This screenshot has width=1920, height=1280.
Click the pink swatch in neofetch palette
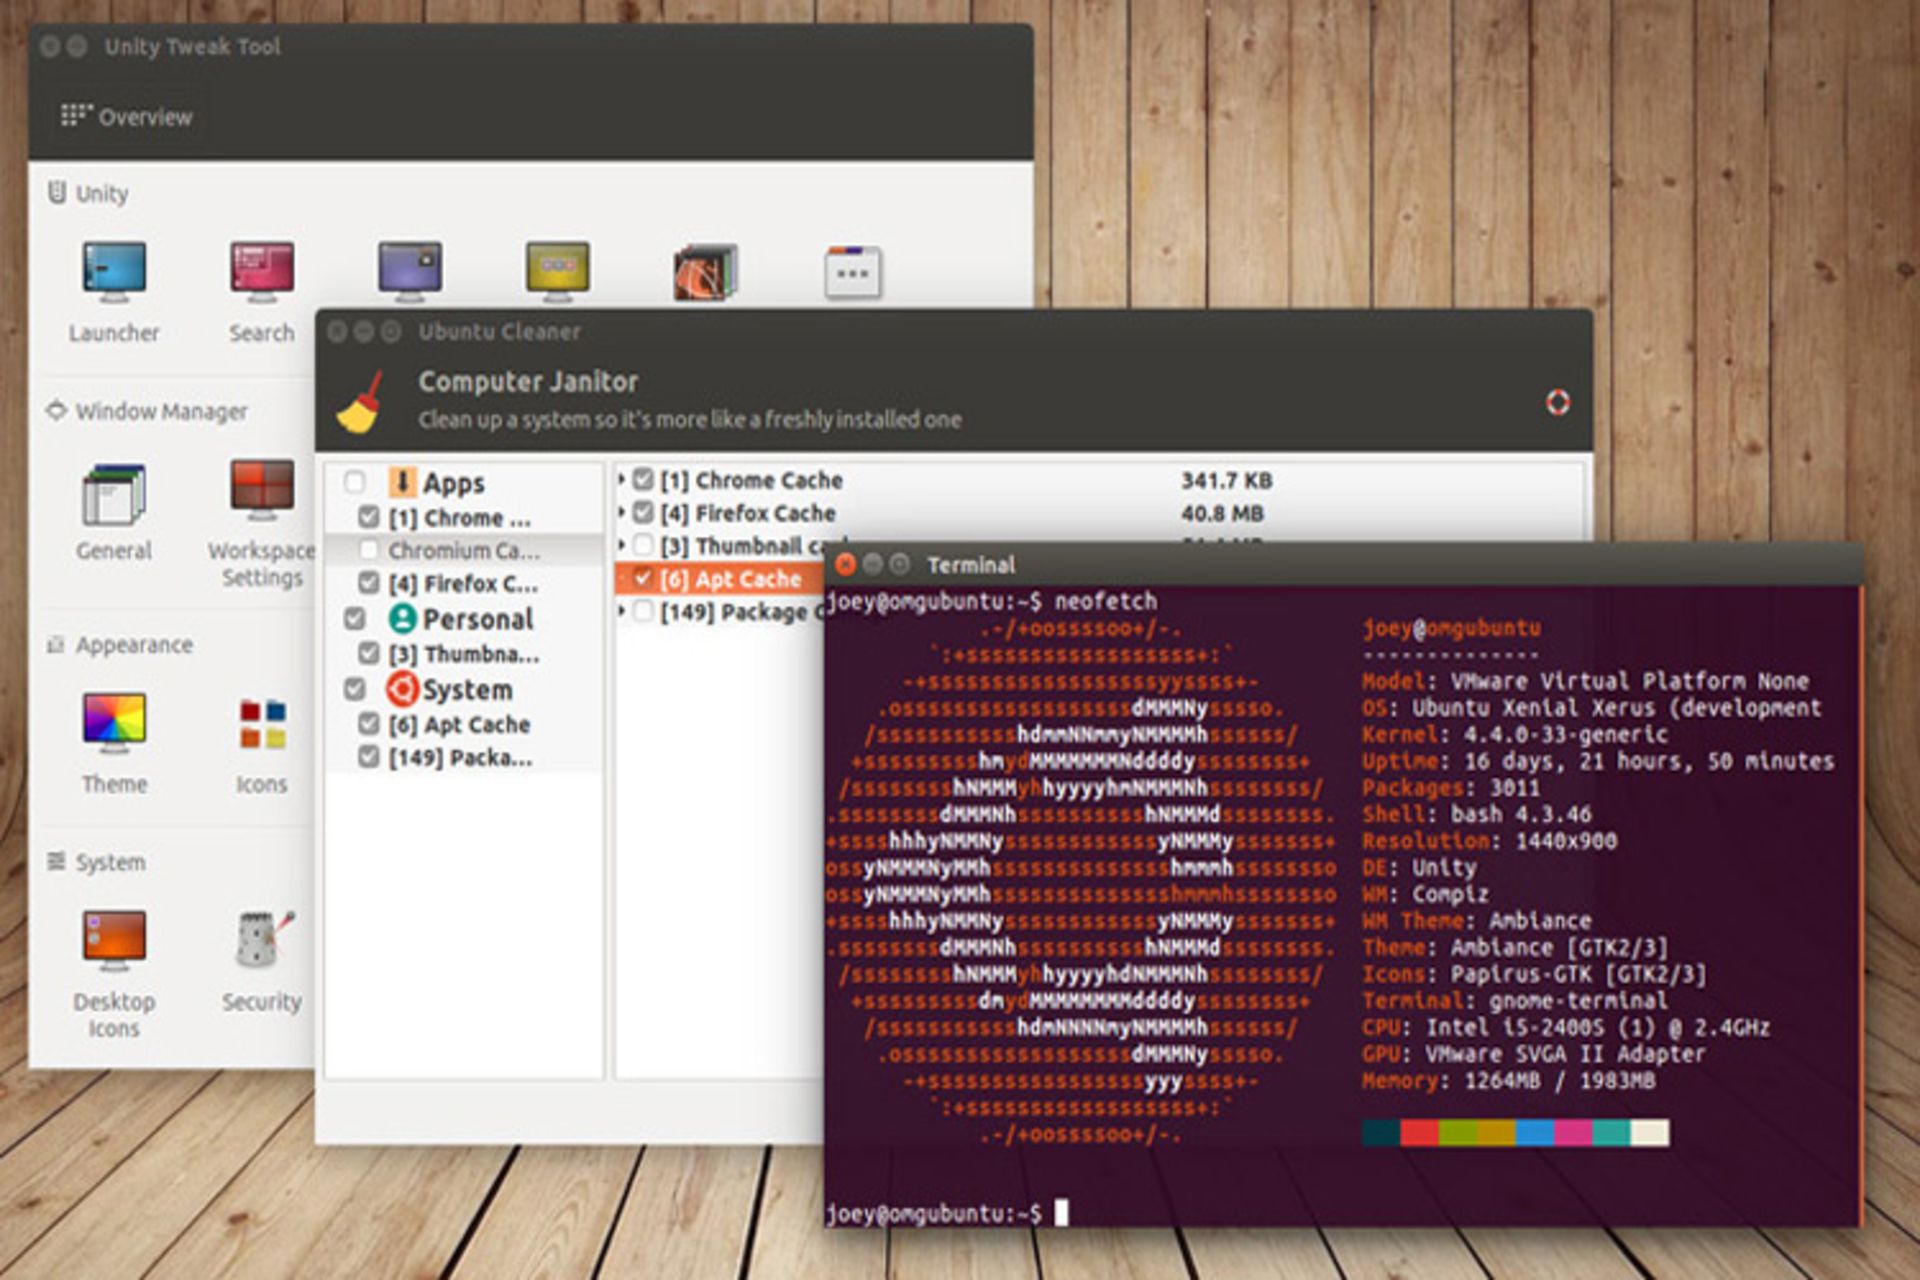click(x=1573, y=1132)
